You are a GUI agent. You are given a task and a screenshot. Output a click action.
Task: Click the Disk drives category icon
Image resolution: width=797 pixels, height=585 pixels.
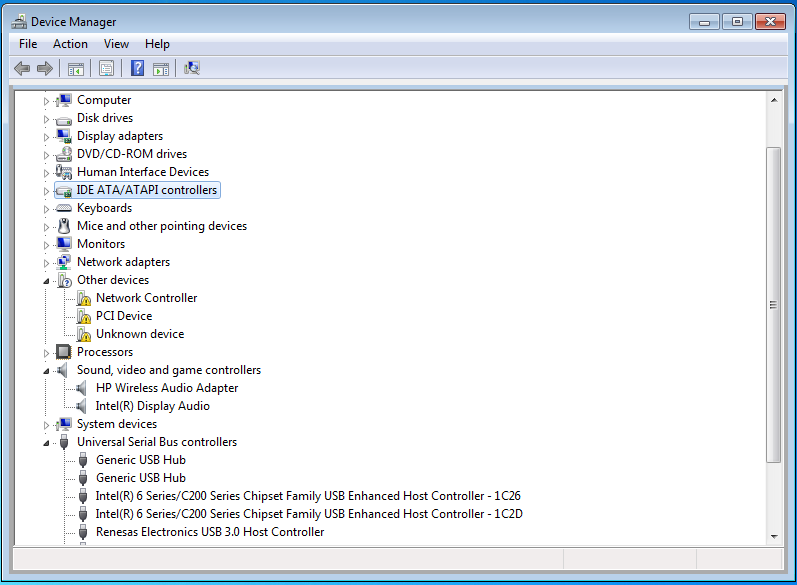[x=64, y=119]
